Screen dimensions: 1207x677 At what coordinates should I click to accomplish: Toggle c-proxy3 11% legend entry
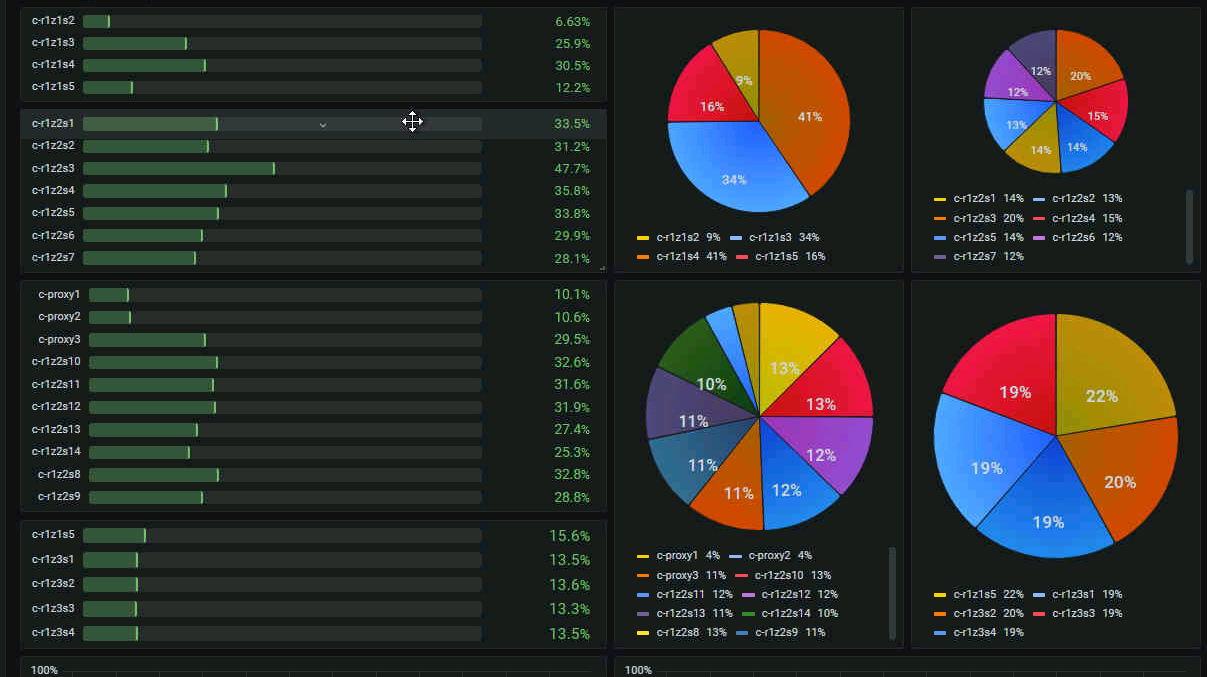click(680, 575)
